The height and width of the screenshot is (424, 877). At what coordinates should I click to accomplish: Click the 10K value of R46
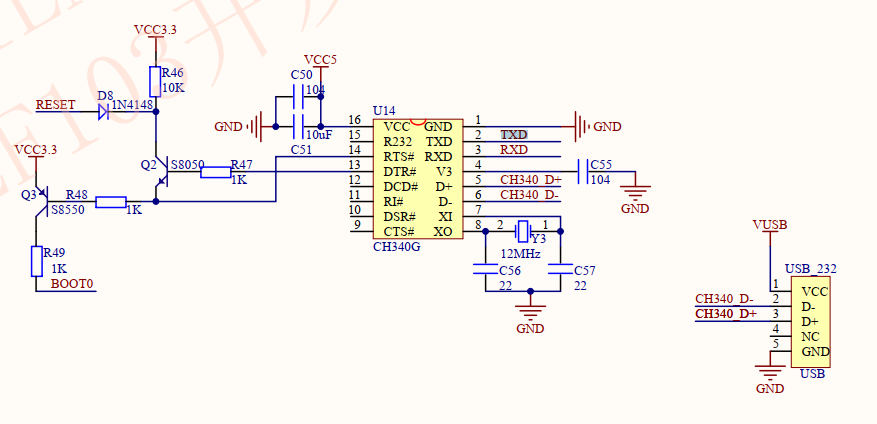(173, 88)
